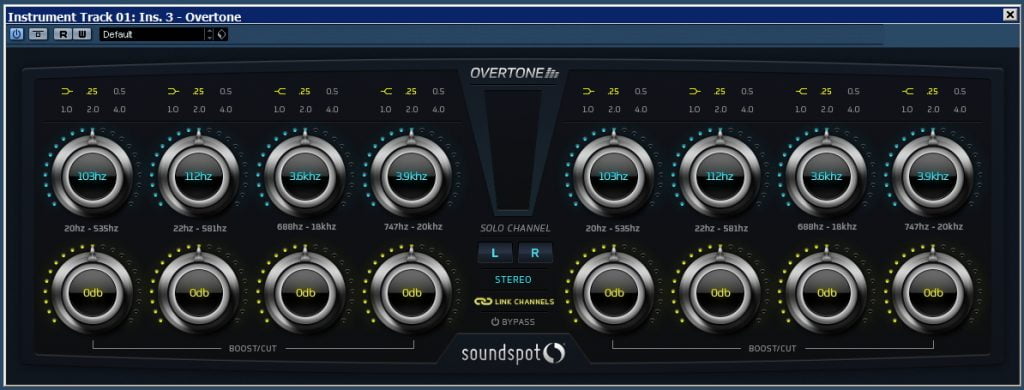Solo the R channel

tap(535, 253)
